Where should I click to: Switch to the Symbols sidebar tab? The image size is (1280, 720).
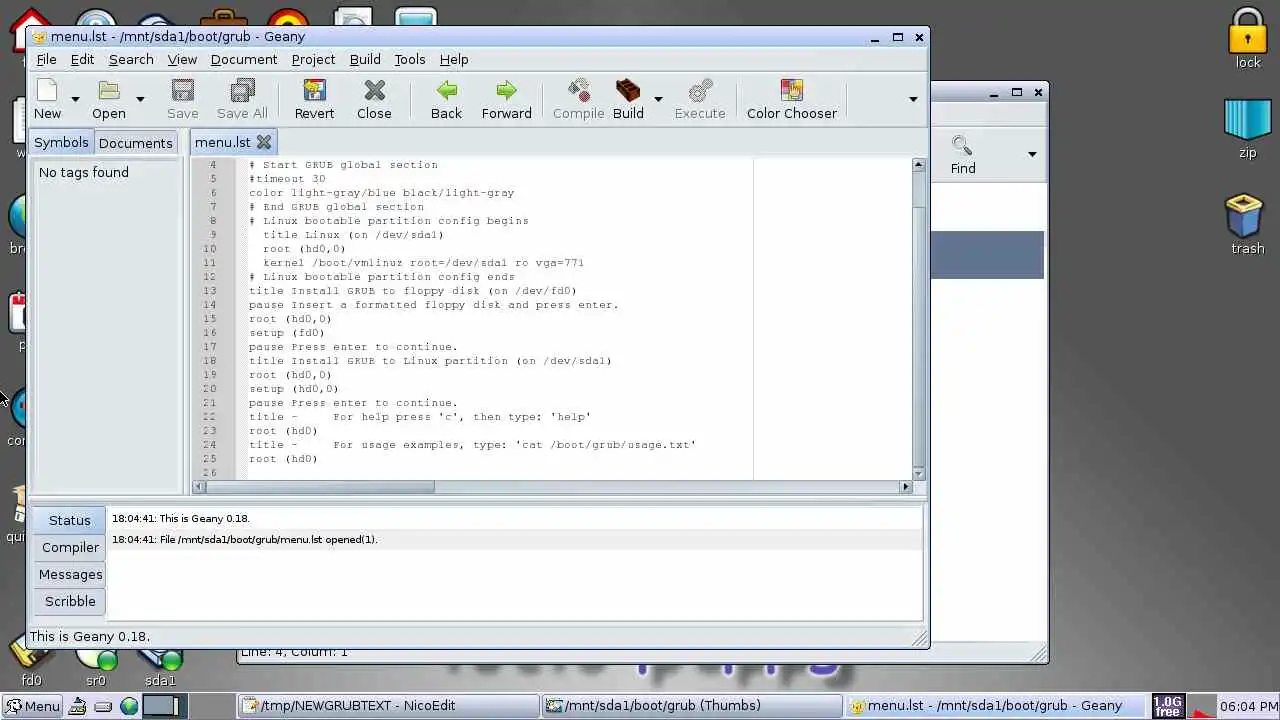point(61,142)
